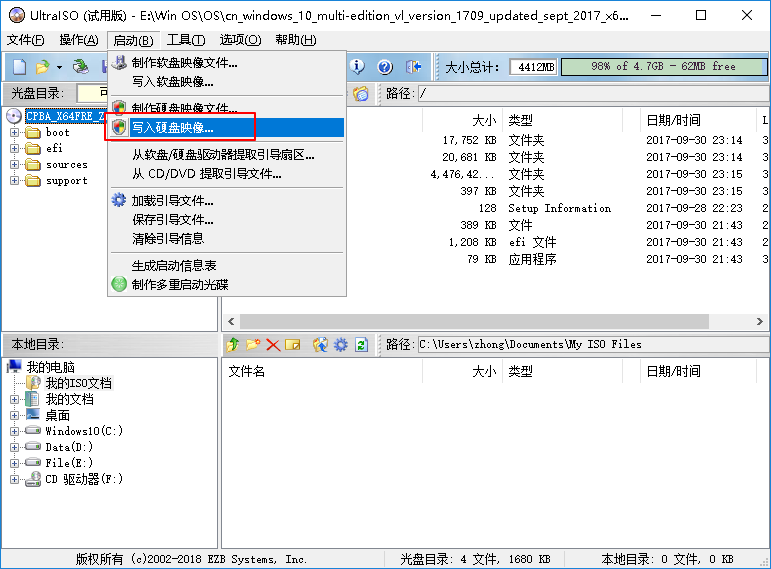This screenshot has width=771, height=569.
Task: Open the 文件(F) menu
Action: click(26, 40)
